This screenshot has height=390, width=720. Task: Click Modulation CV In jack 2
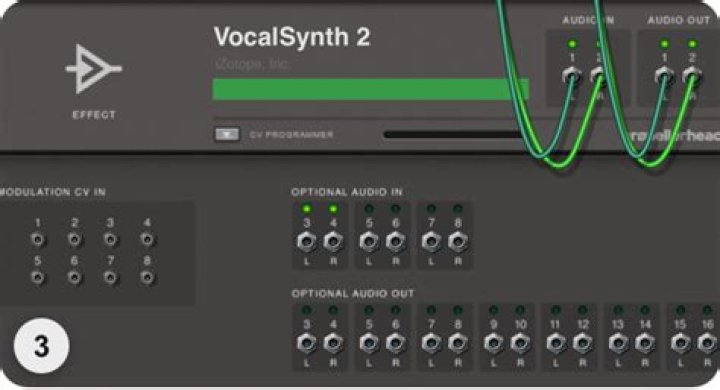(74, 239)
